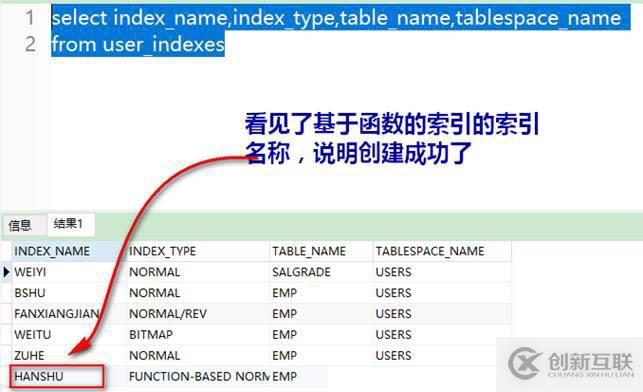Image resolution: width=643 pixels, height=392 pixels.
Task: Select the BSHU index name cell
Action: tap(69, 293)
